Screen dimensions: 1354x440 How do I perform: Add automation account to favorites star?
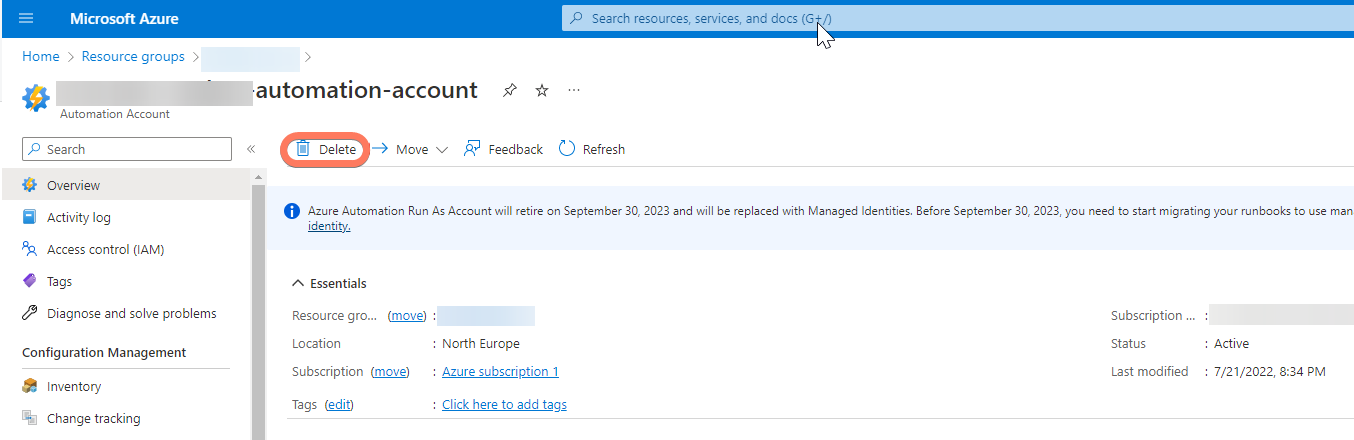tap(542, 90)
